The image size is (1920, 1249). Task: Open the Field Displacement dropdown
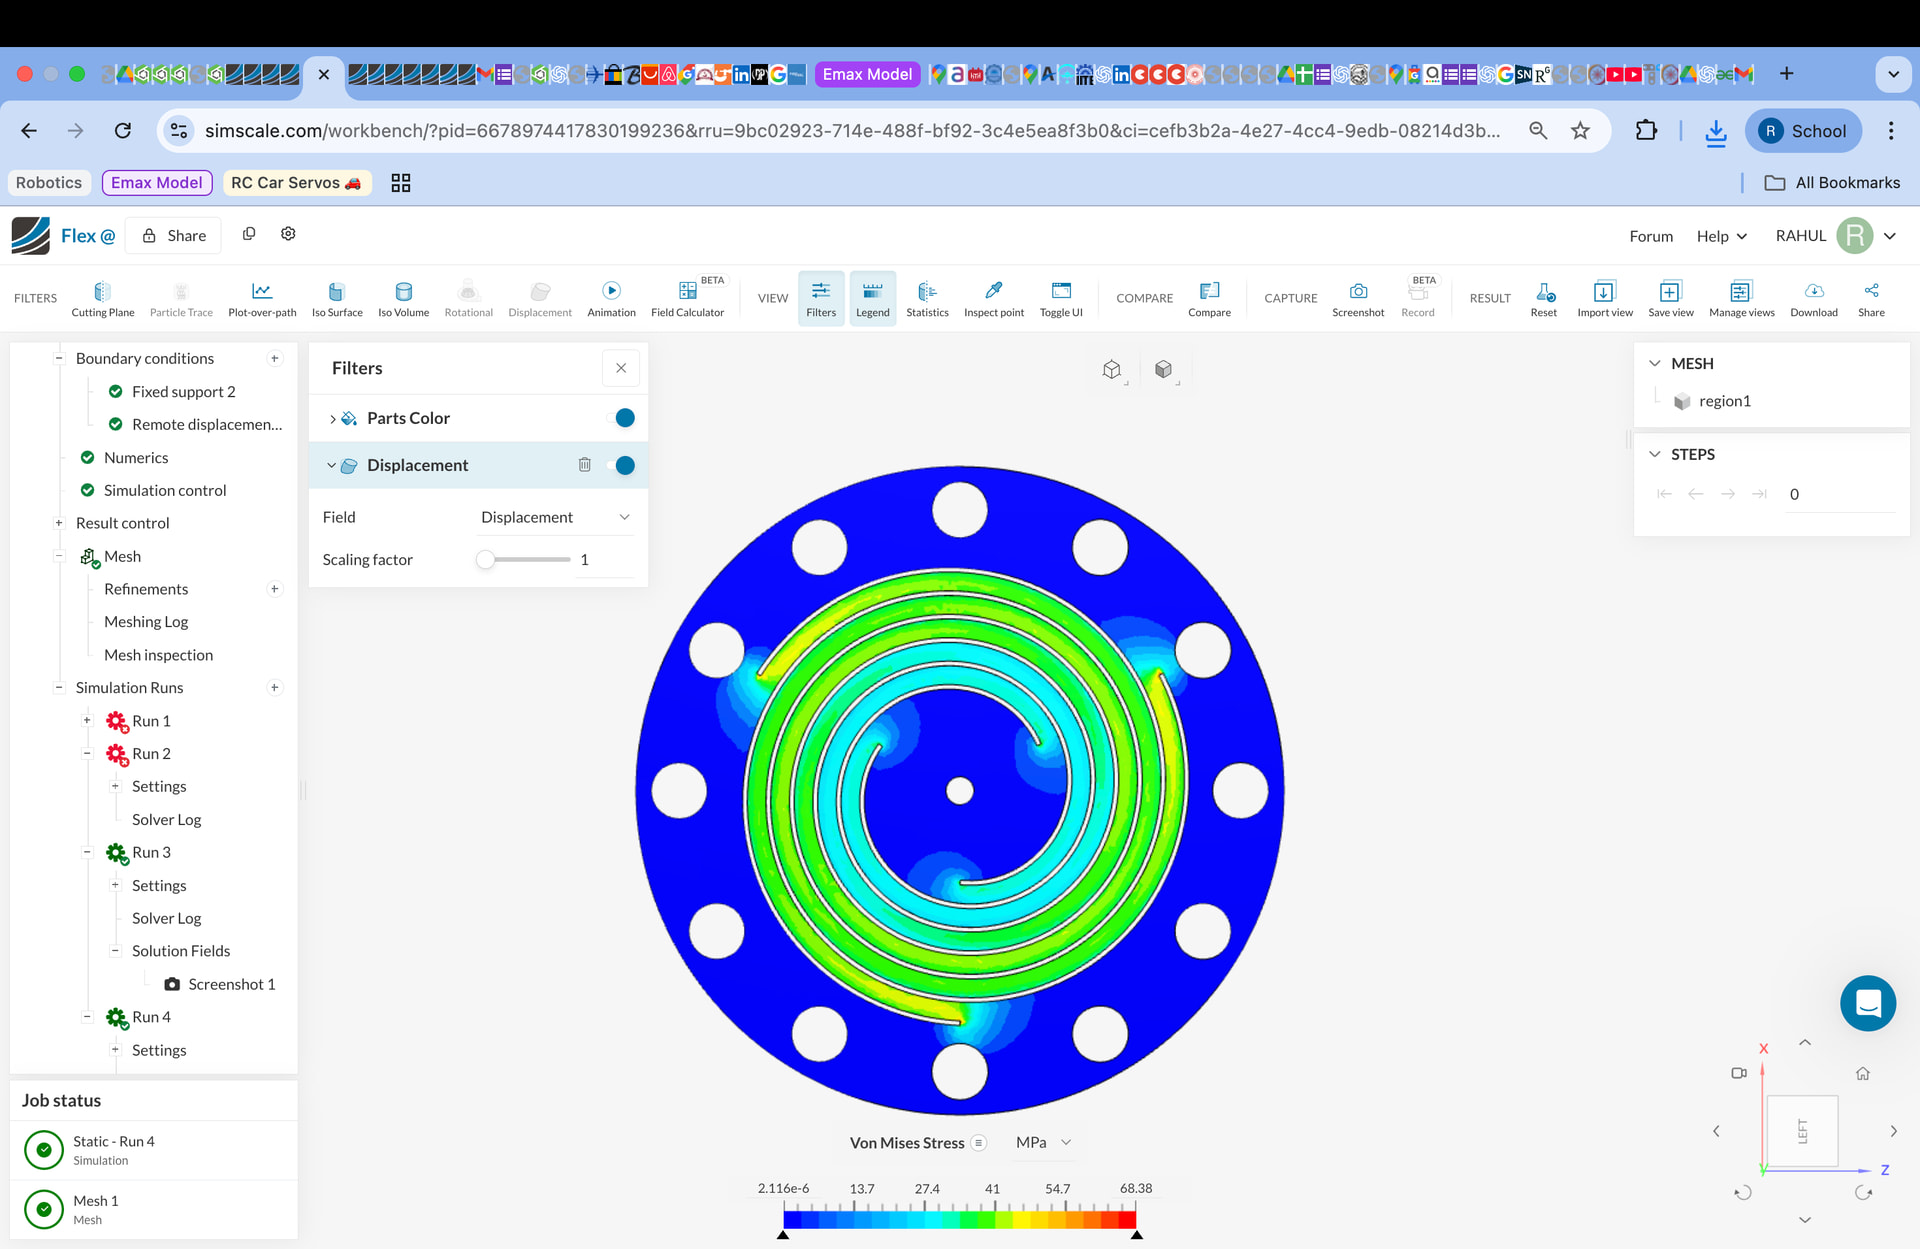click(555, 517)
